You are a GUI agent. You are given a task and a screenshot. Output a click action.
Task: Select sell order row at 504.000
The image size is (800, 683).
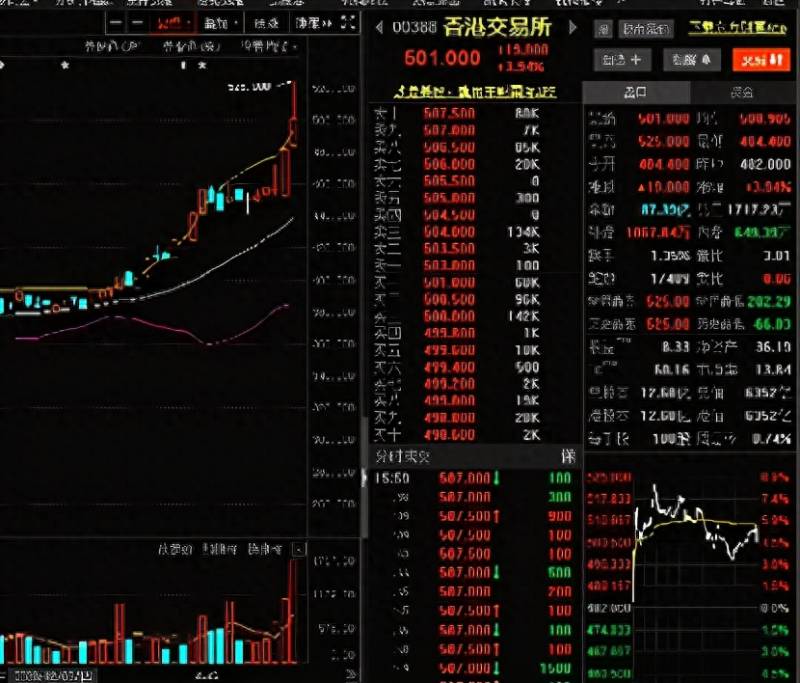[x=457, y=232]
